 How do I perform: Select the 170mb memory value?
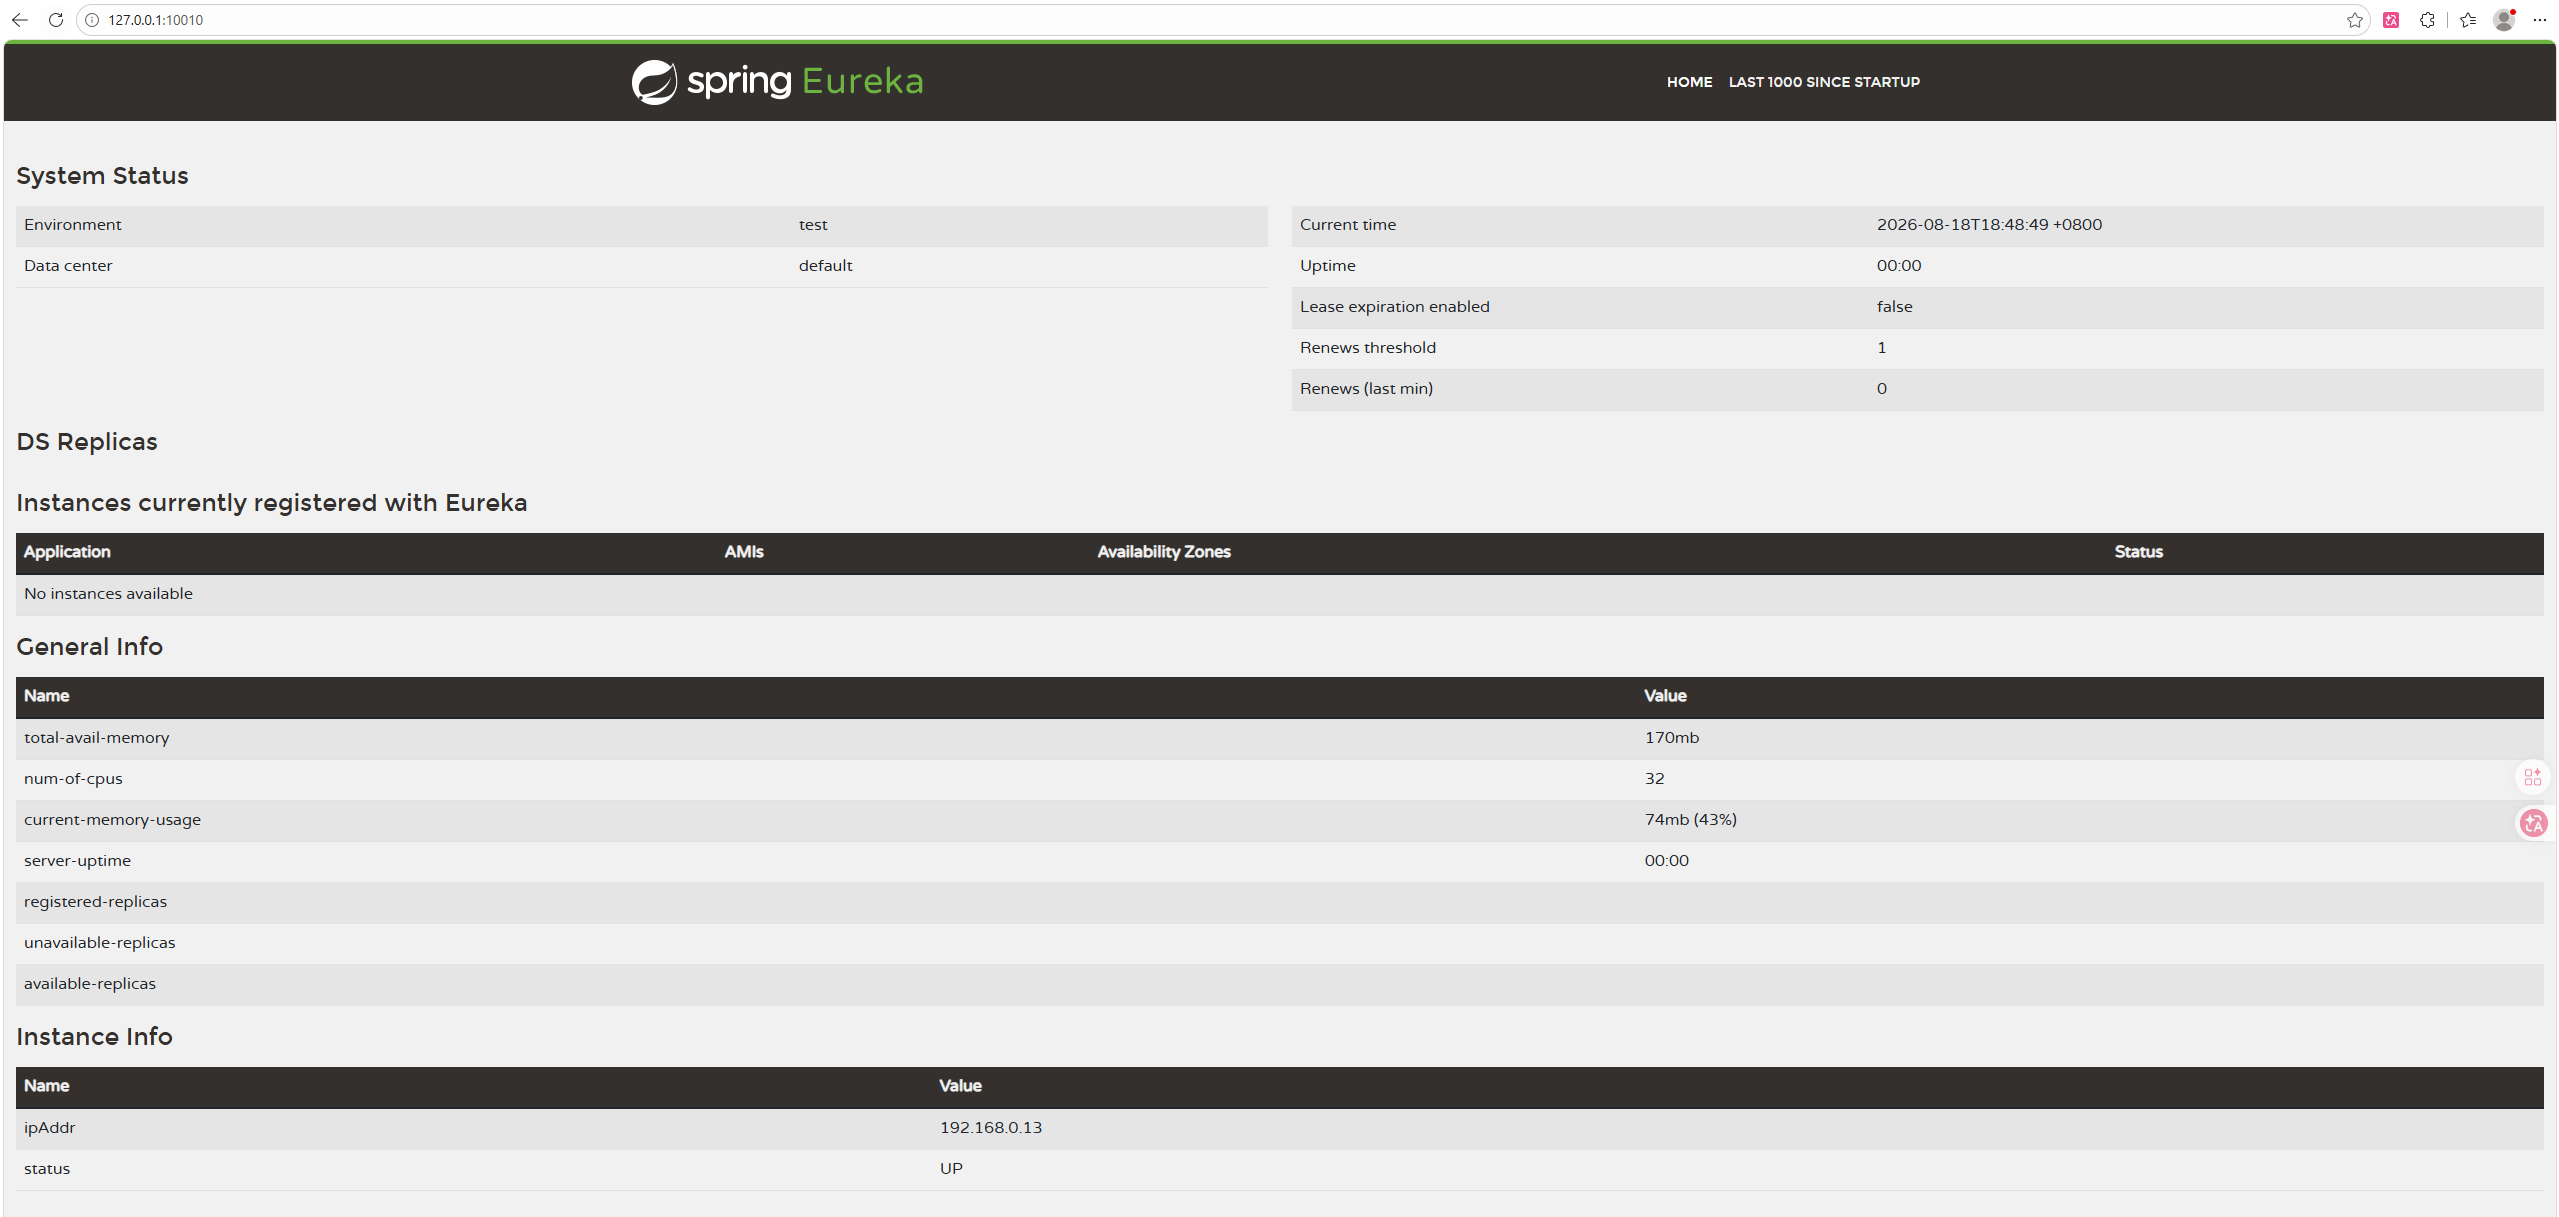click(1671, 738)
